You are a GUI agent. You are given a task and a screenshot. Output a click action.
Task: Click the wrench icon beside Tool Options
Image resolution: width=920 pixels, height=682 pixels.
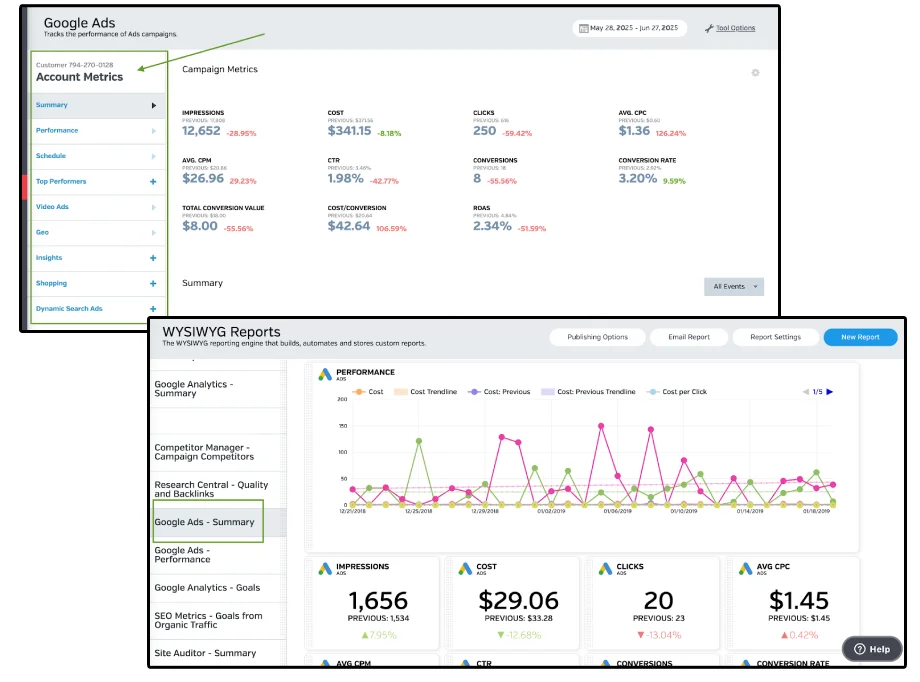pos(709,28)
